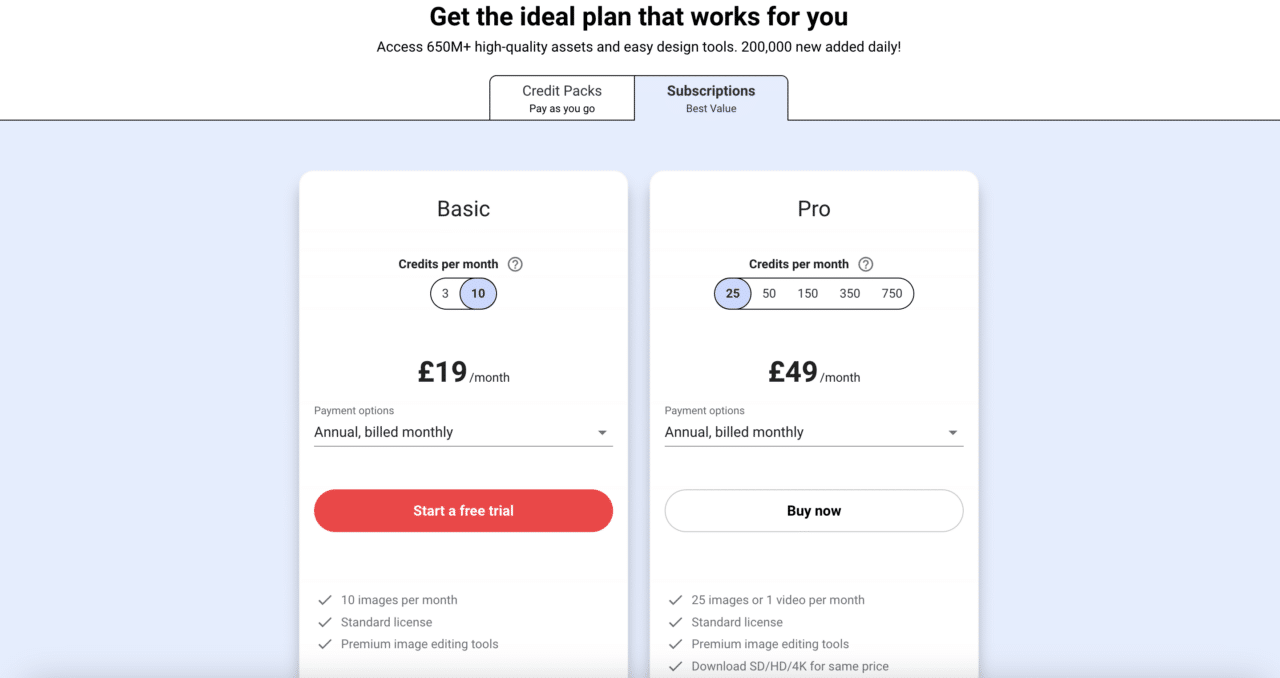Click the 25 credits selected pill
Screen dimensions: 1280x678
pyautogui.click(x=733, y=293)
